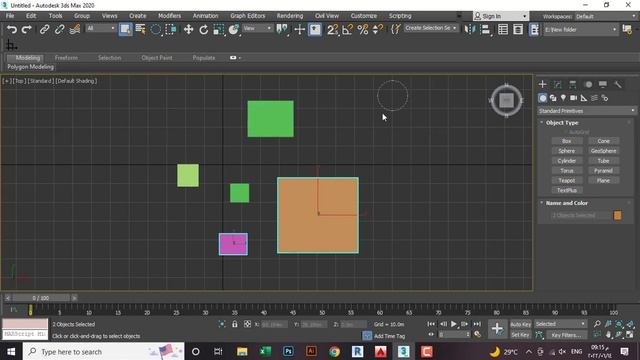Click the circular selection region icon
The width and height of the screenshot is (640, 360).
click(x=156, y=29)
